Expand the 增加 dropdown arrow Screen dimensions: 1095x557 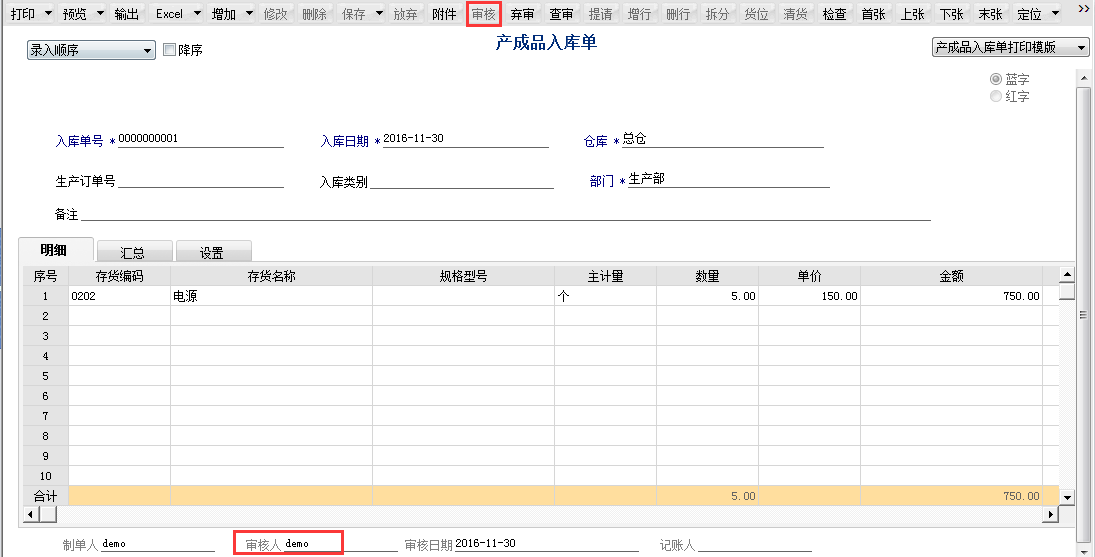tap(249, 14)
